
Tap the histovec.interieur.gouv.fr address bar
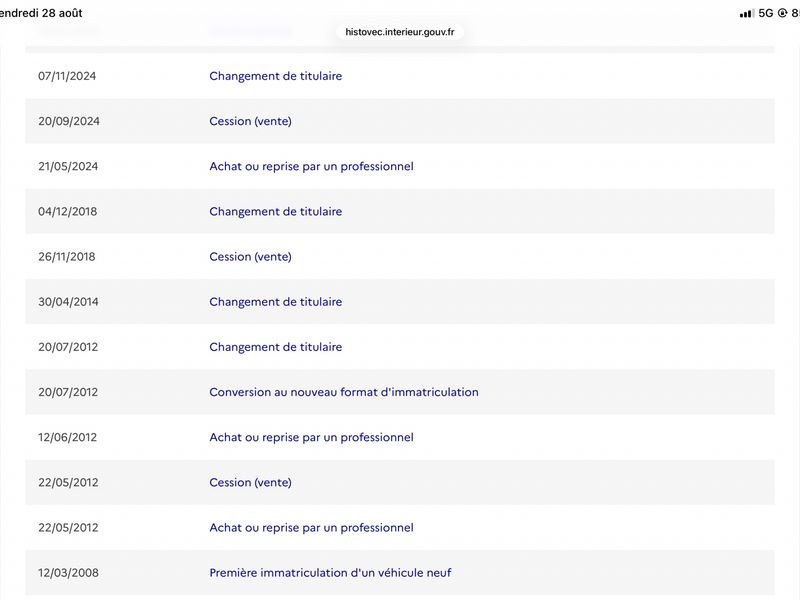point(399,32)
